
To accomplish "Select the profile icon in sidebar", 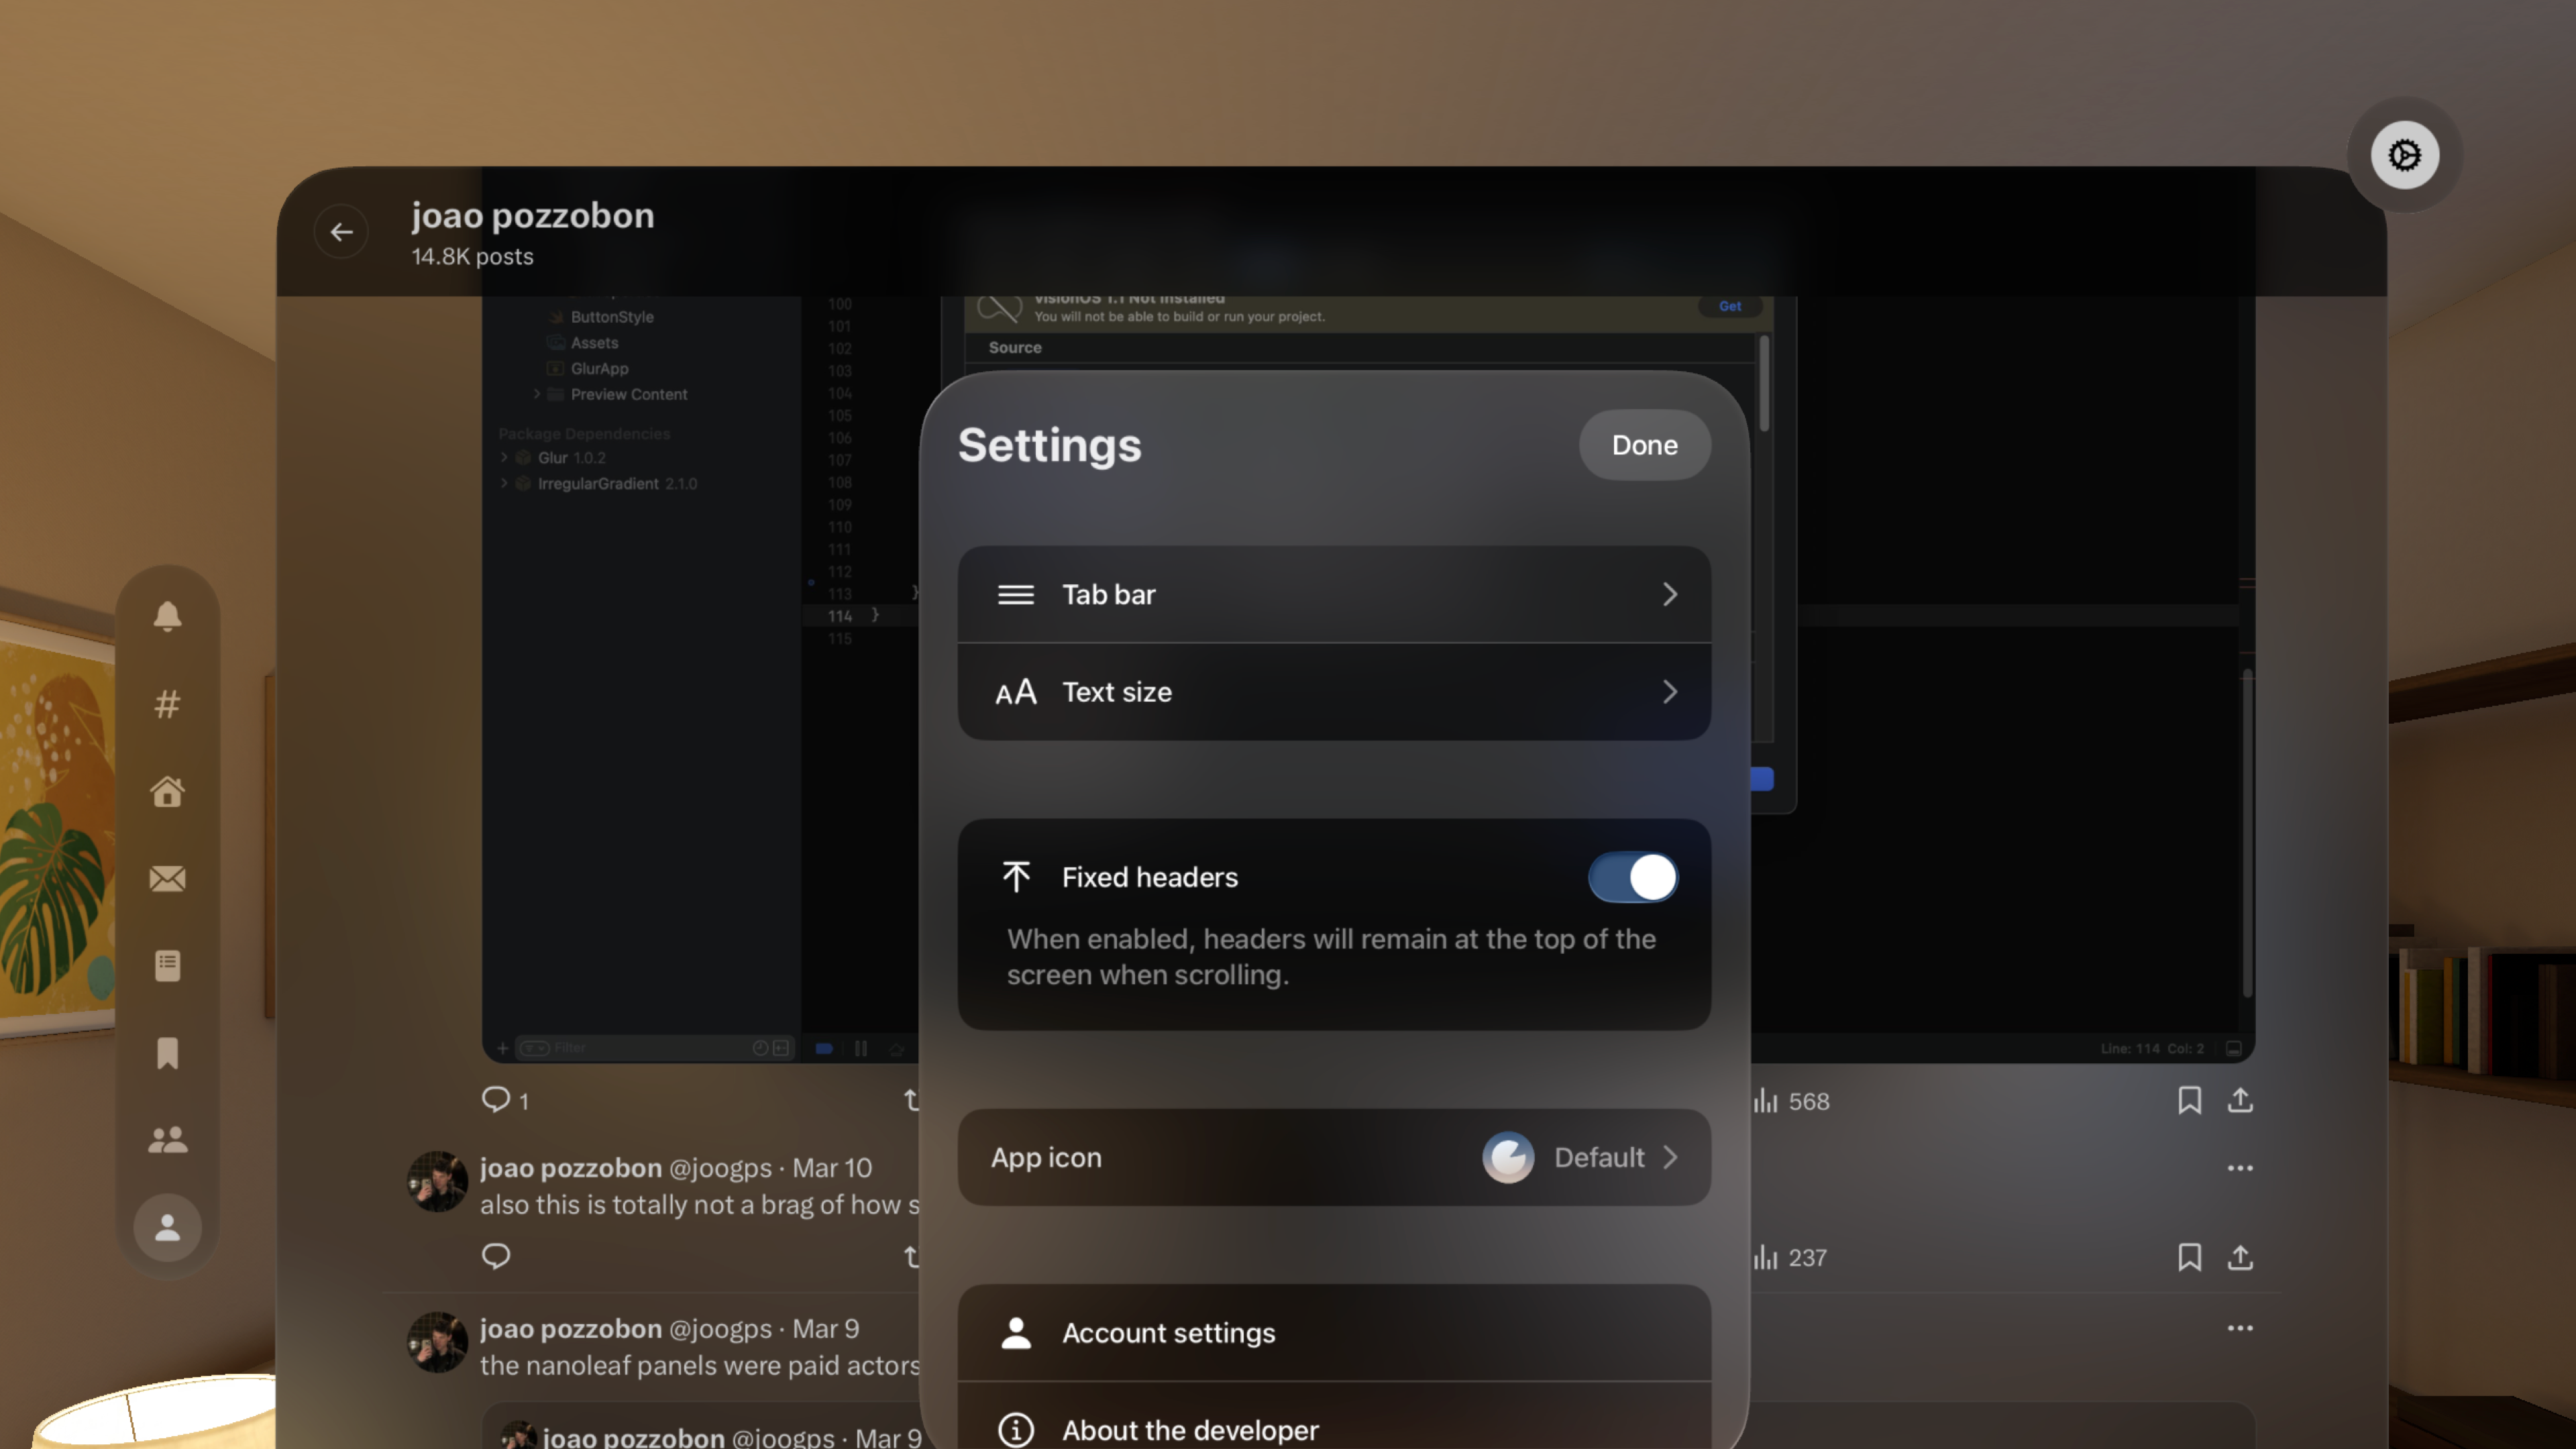I will 167,1227.
